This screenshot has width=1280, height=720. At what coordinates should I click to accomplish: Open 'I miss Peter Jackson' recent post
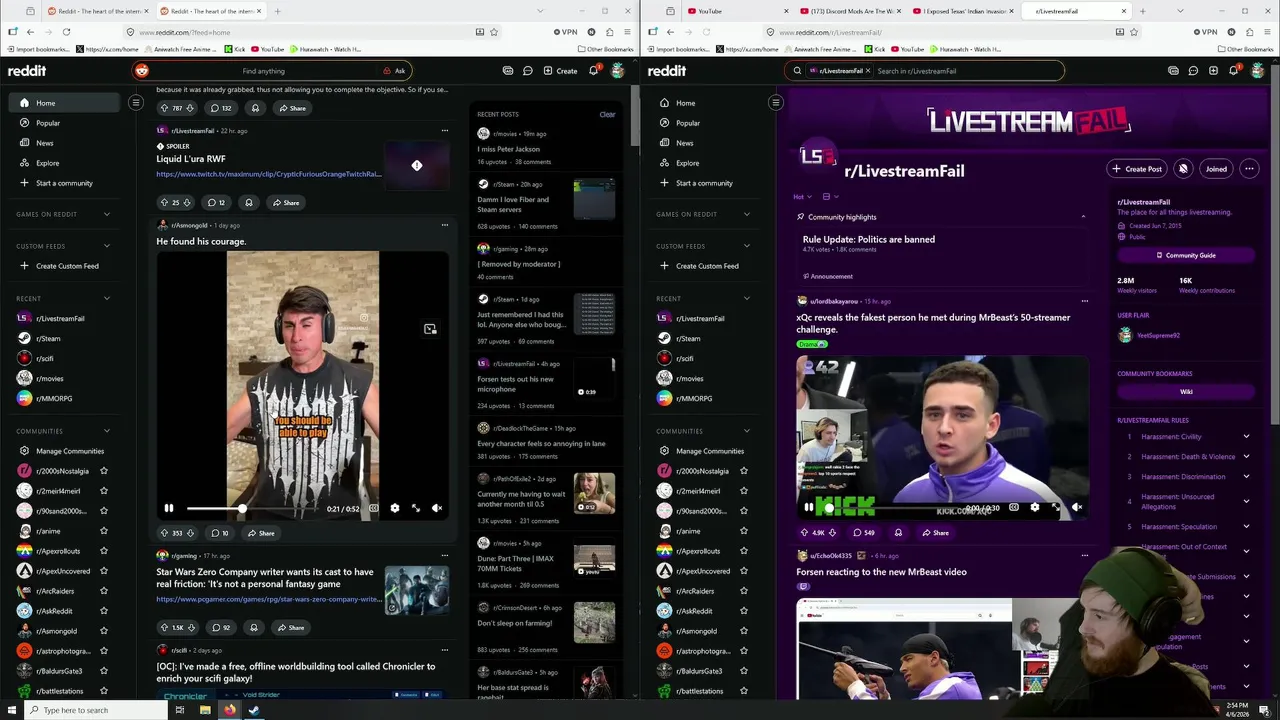point(508,149)
